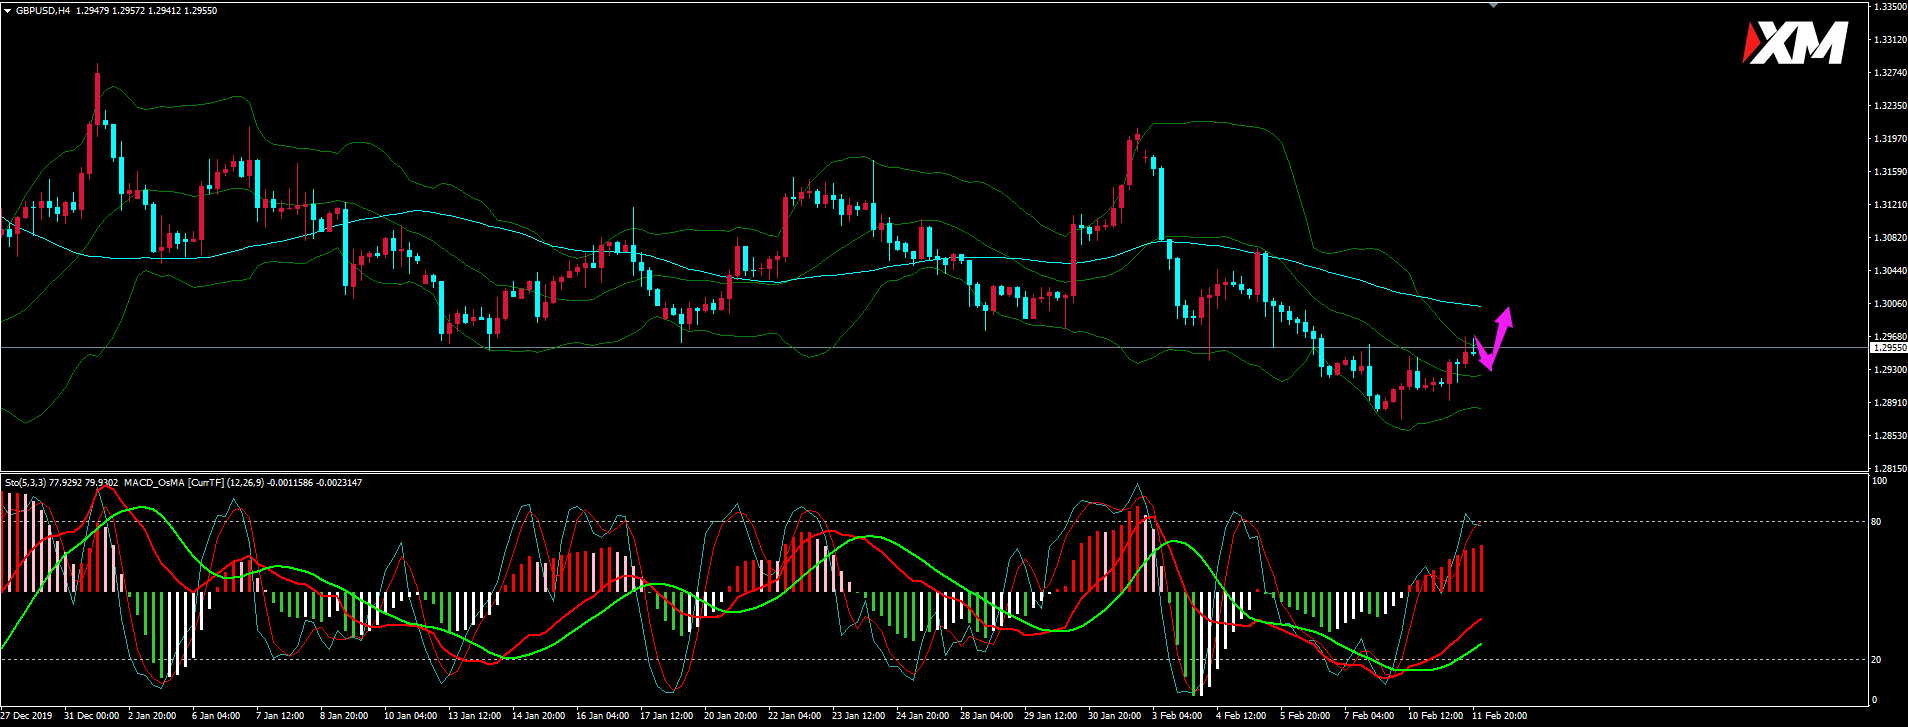Select the 13 Jan 12:00 time label

(x=474, y=716)
